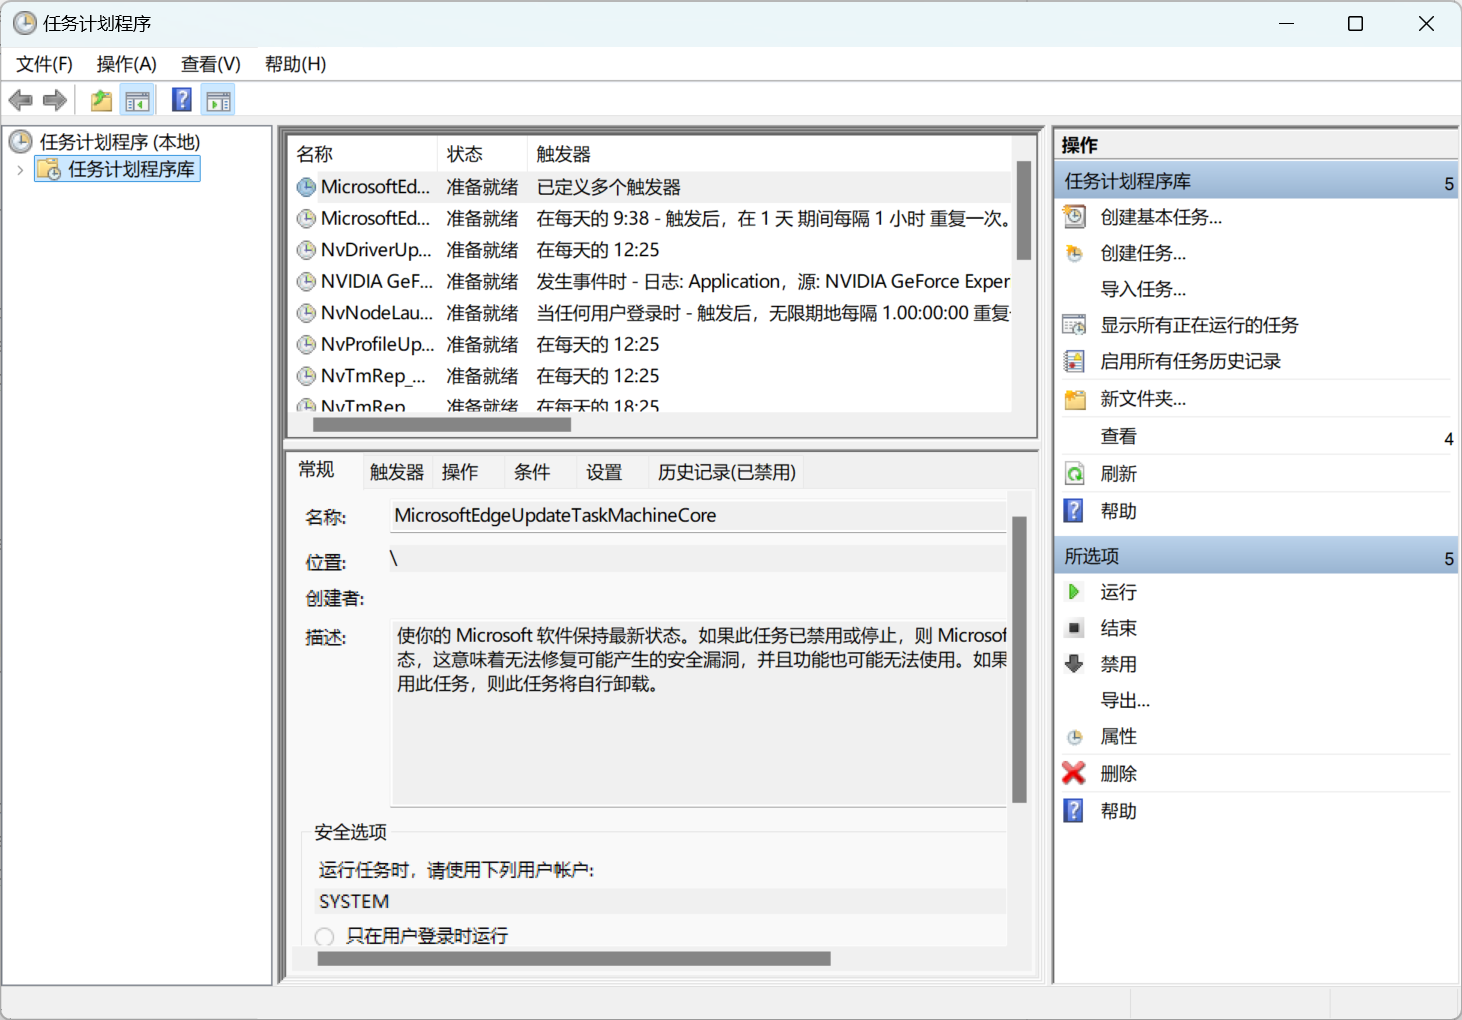Sort by the 名称 column header
The height and width of the screenshot is (1020, 1462).
[x=363, y=154]
